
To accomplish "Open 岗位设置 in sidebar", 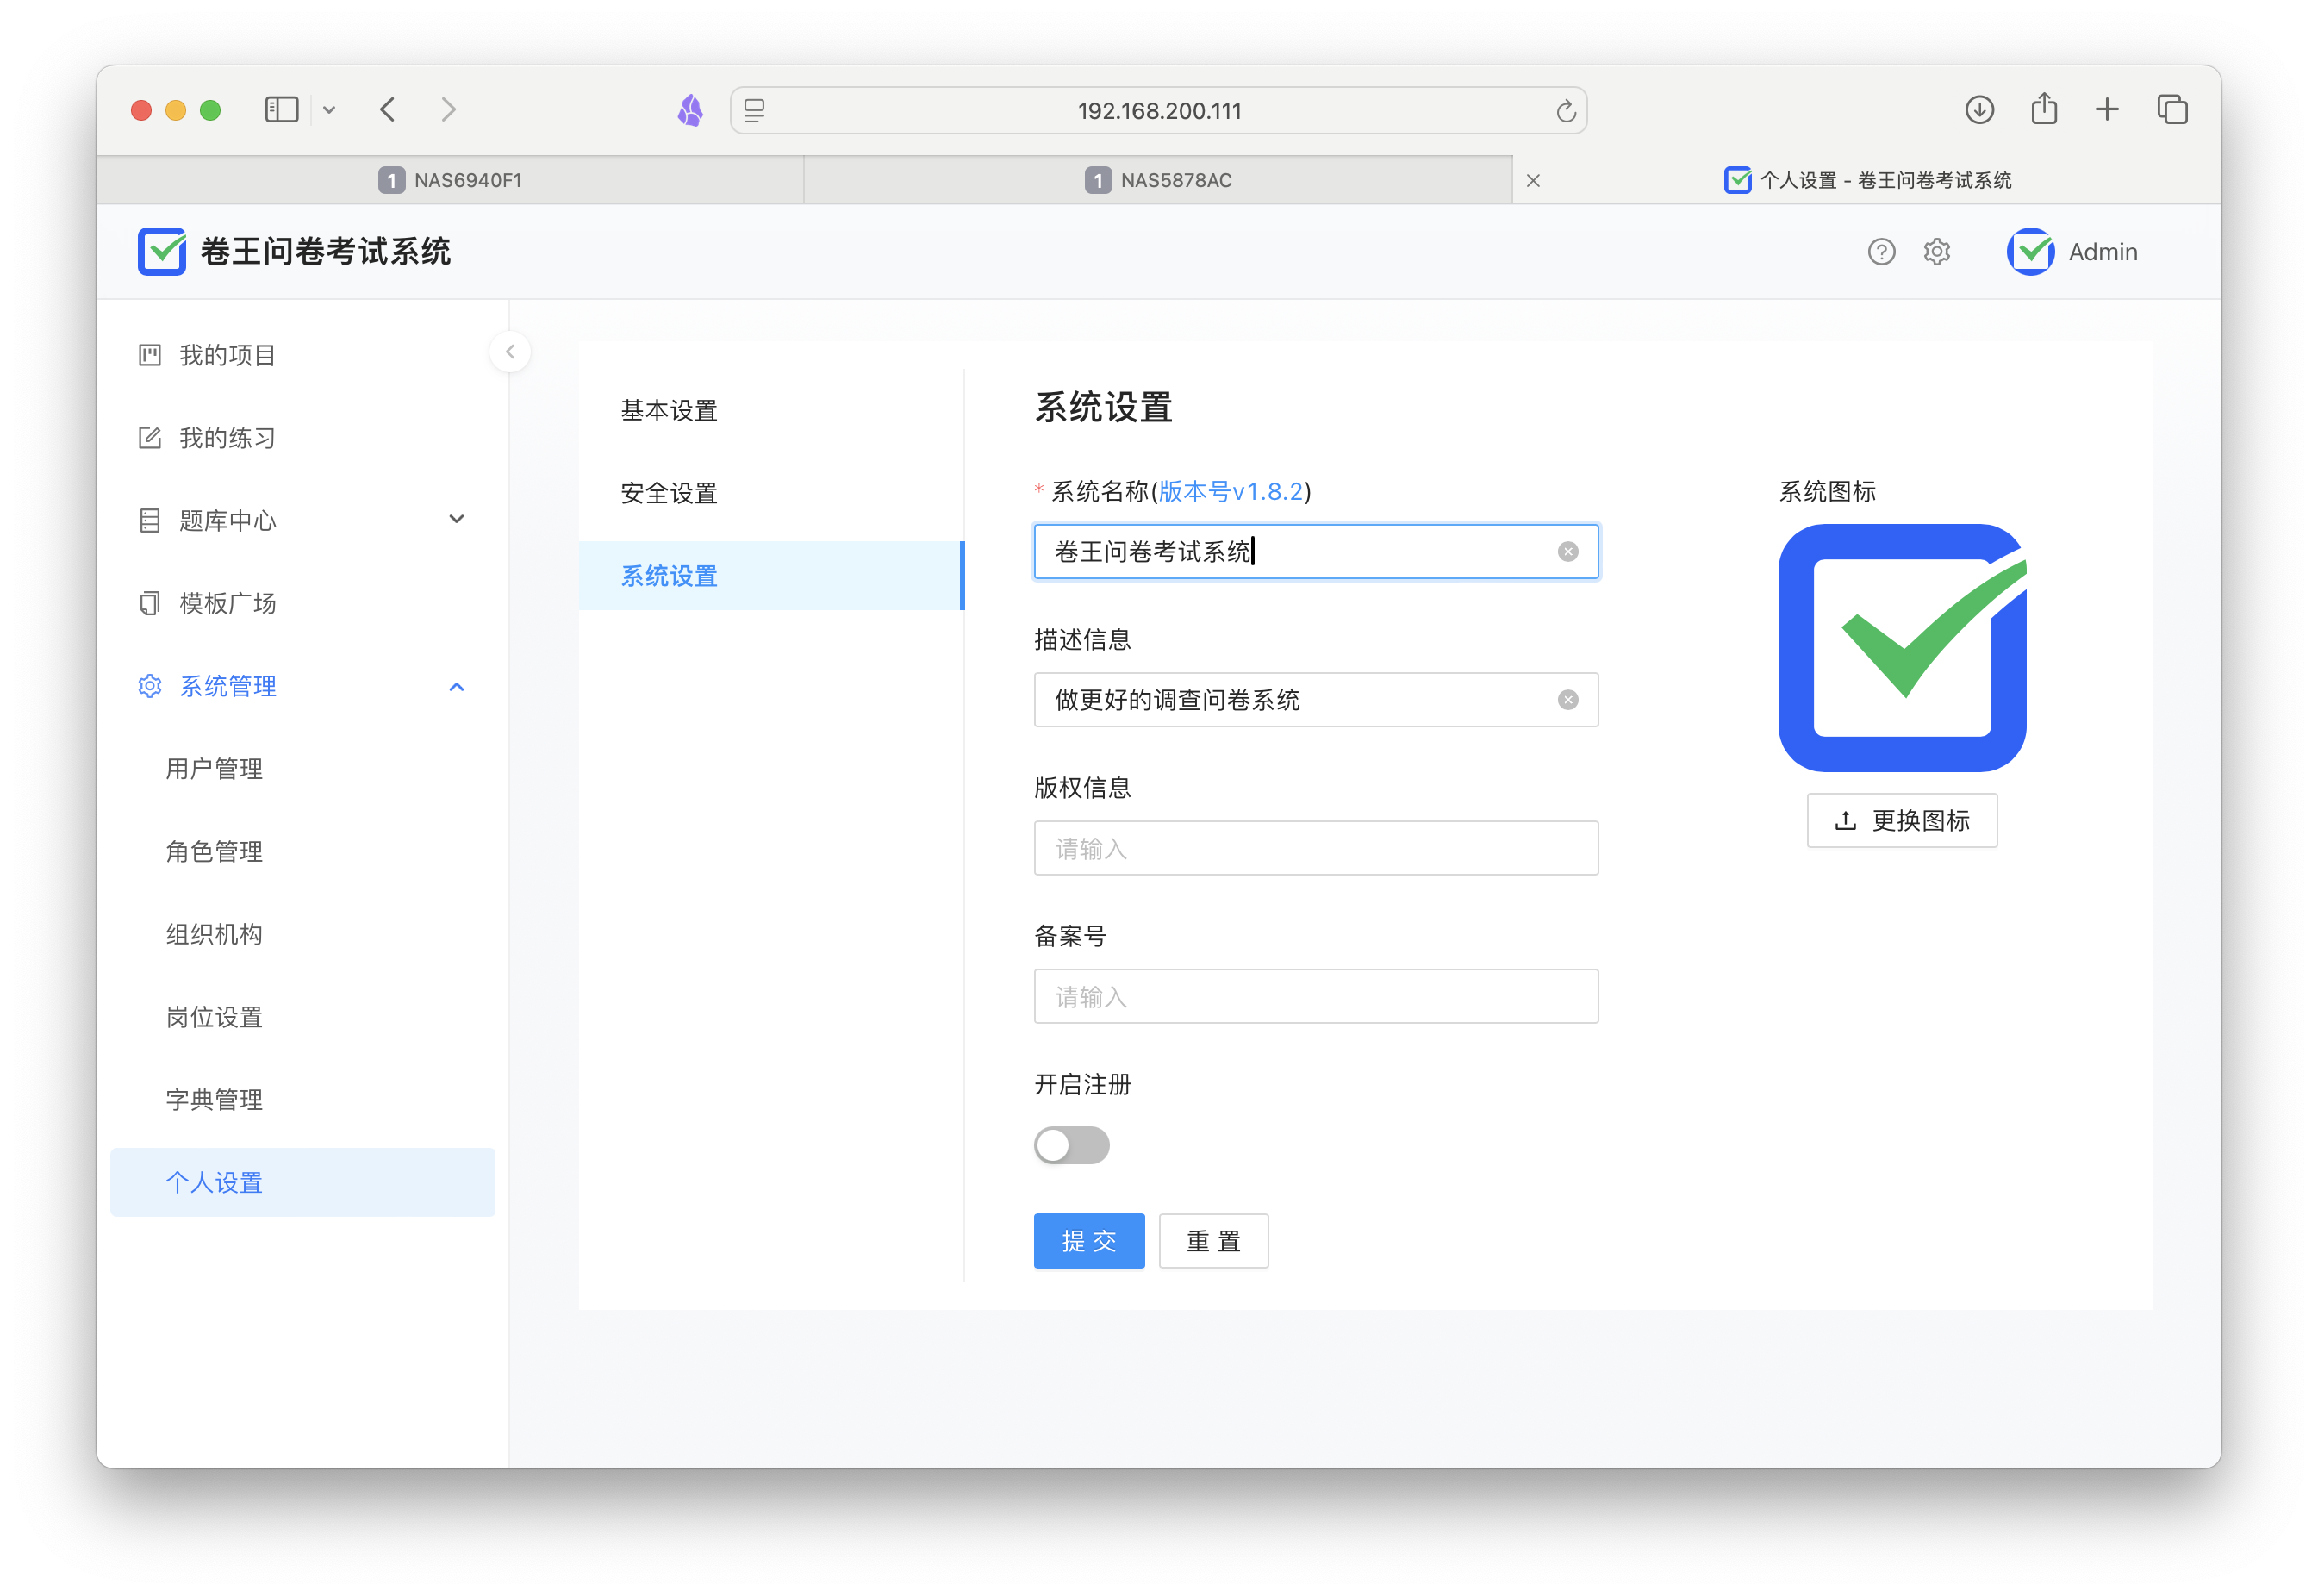I will 303,1018.
